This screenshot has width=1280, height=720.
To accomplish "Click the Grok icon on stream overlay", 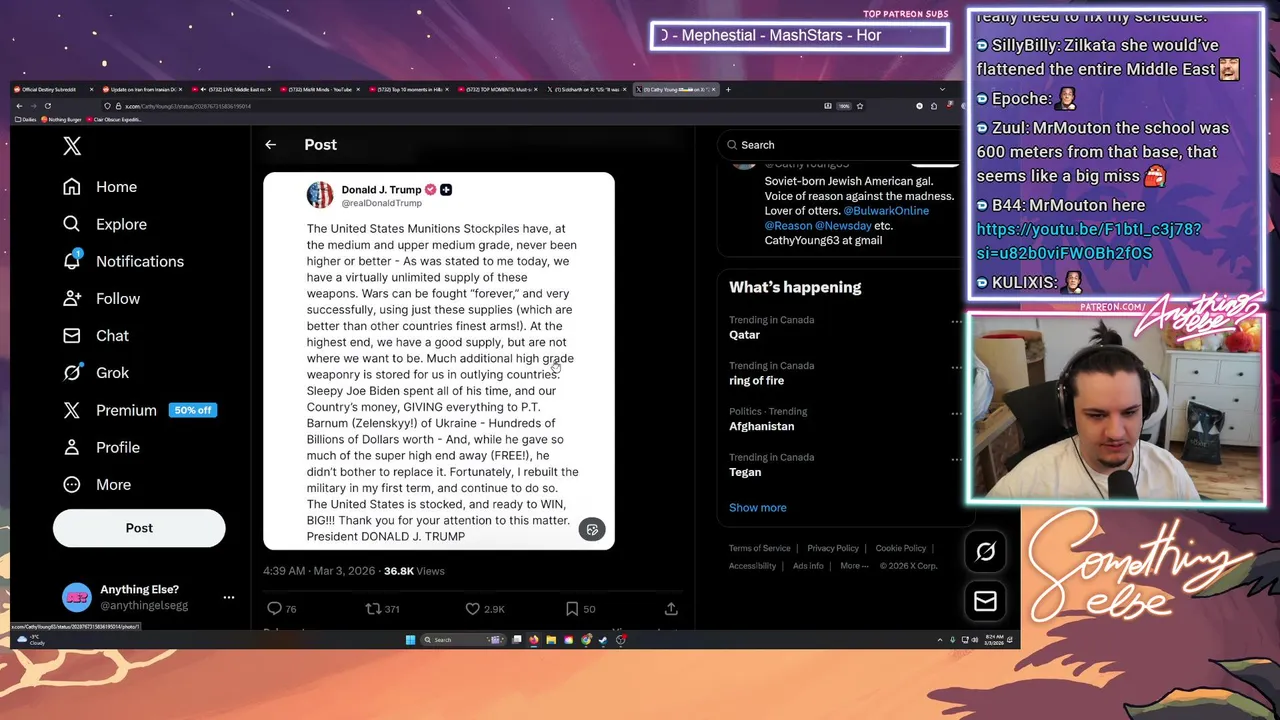I will [985, 552].
